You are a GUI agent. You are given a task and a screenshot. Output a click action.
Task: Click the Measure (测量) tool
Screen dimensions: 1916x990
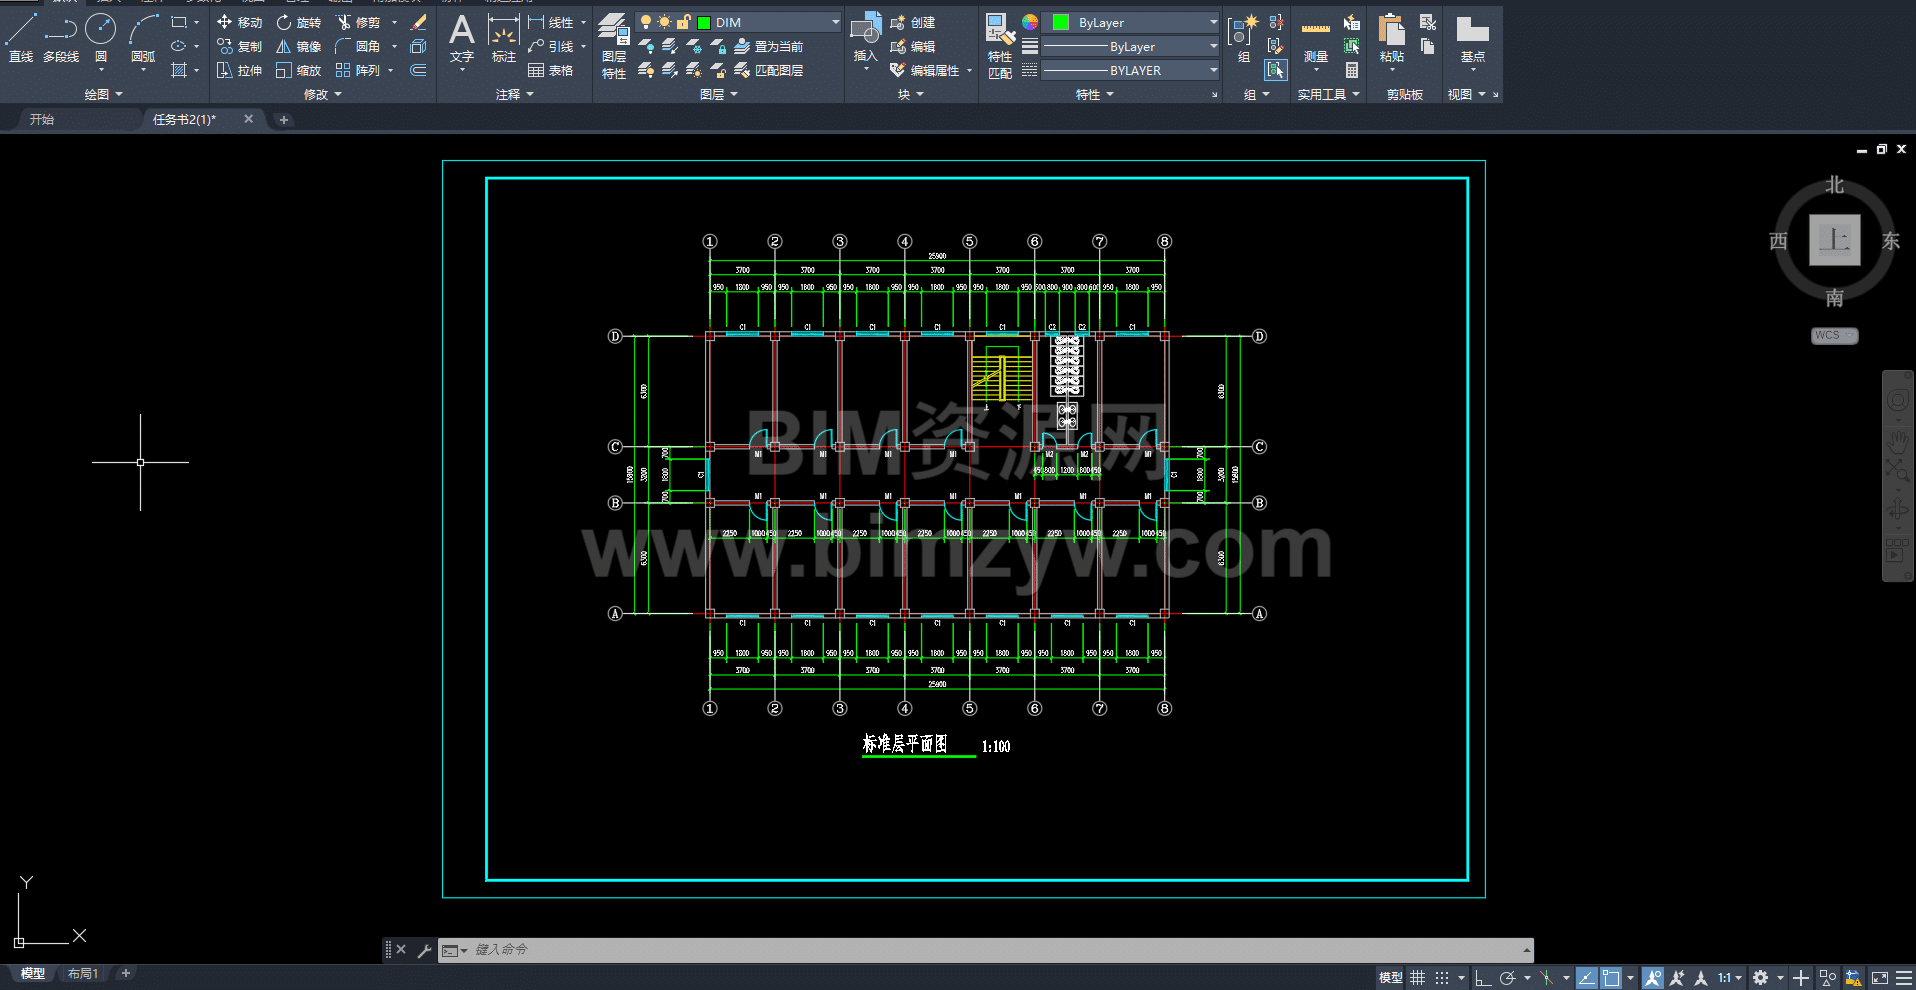(x=1316, y=40)
